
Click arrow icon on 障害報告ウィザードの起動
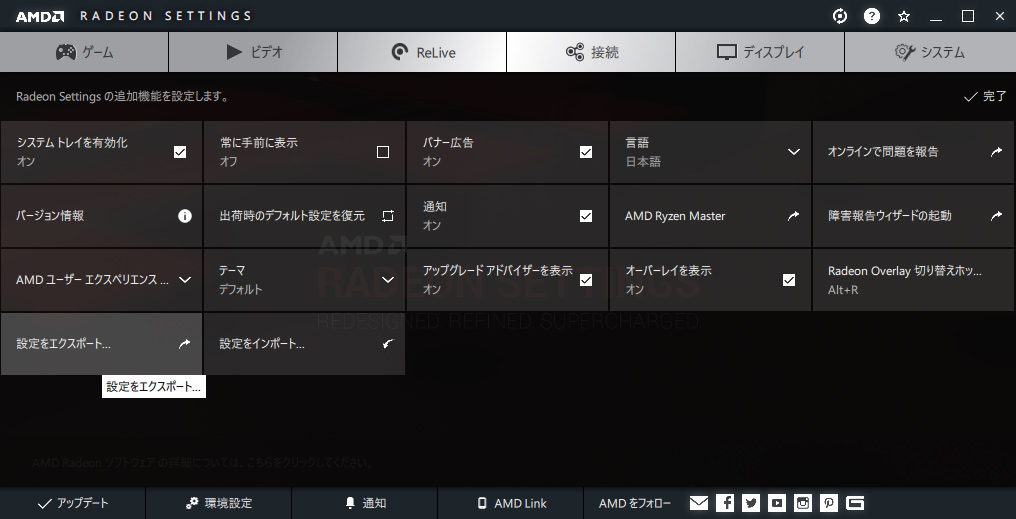pos(996,216)
